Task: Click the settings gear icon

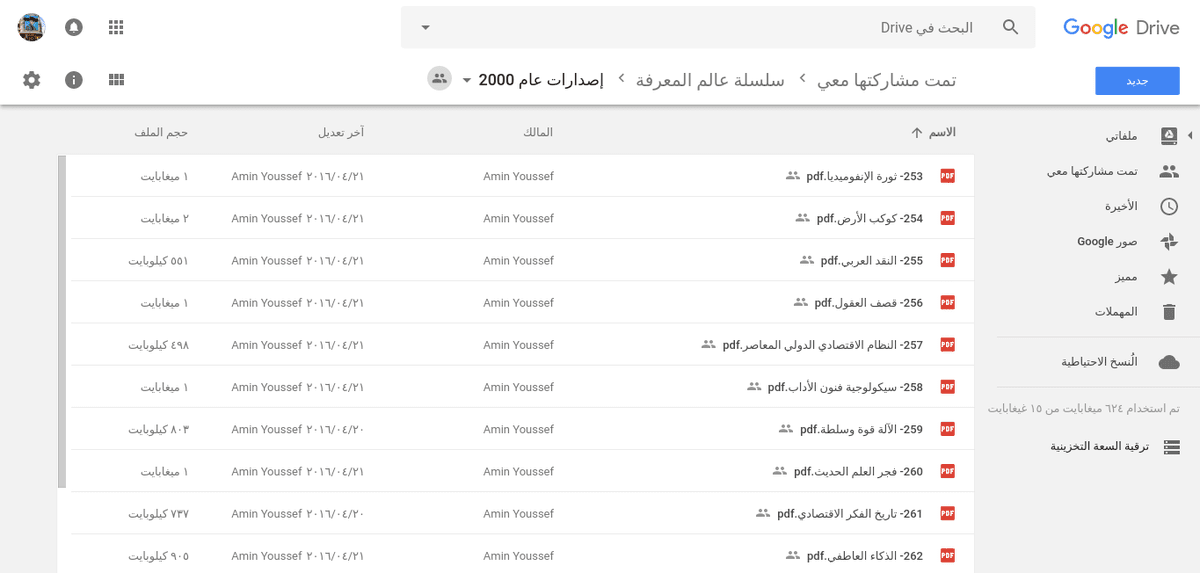Action: coord(32,80)
